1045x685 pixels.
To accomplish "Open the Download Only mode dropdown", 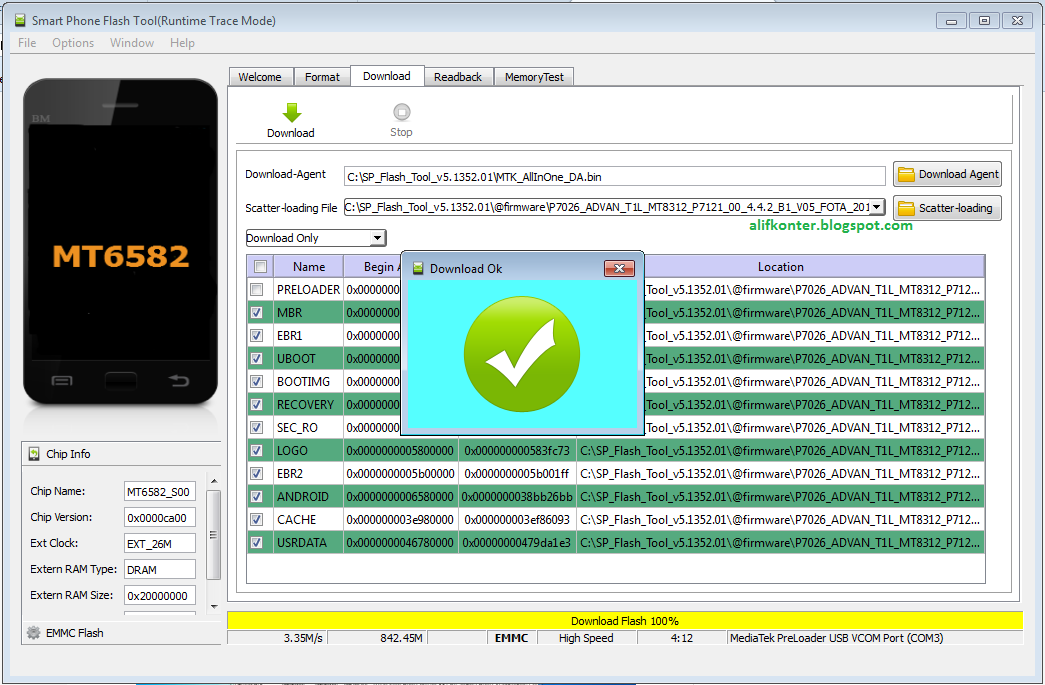I will [379, 237].
